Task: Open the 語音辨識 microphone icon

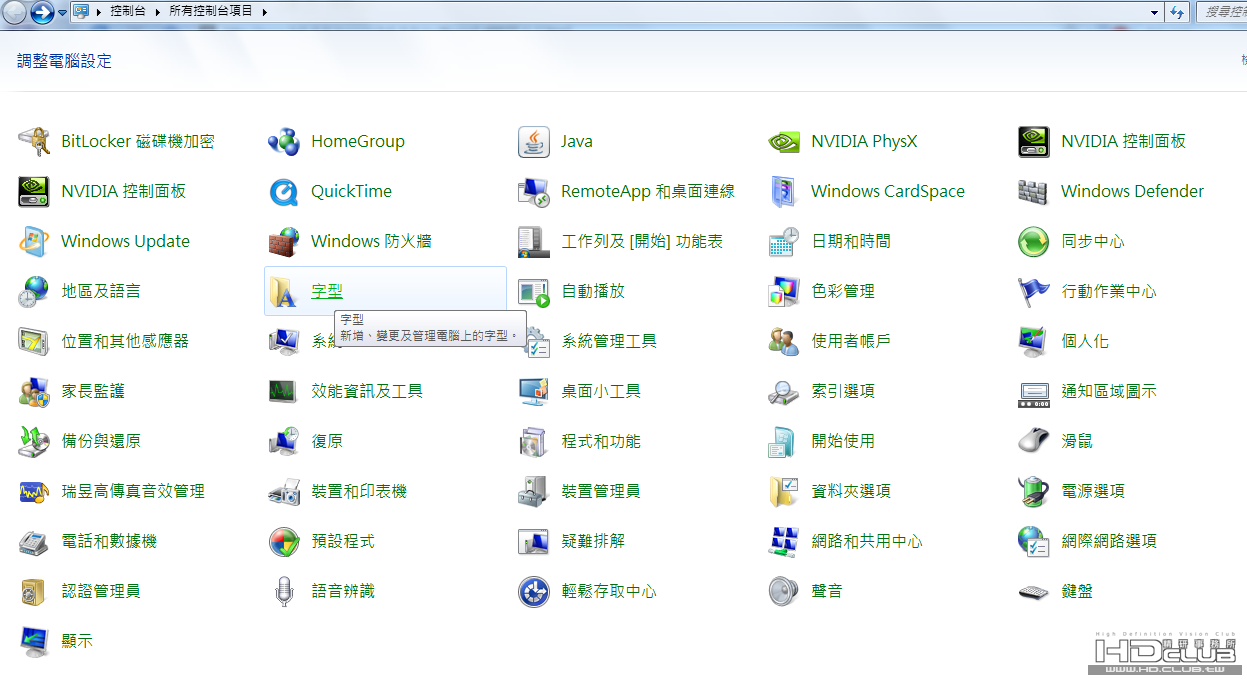Action: click(x=284, y=592)
